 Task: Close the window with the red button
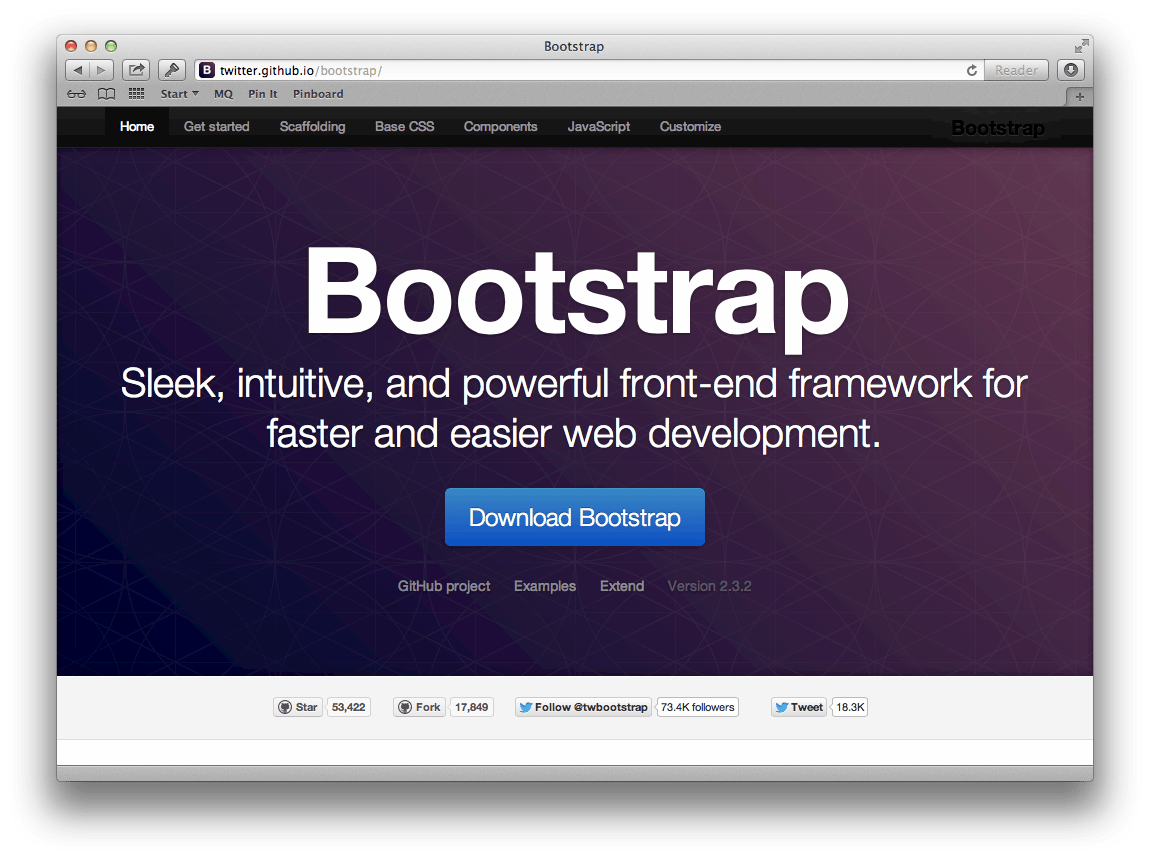click(x=71, y=45)
